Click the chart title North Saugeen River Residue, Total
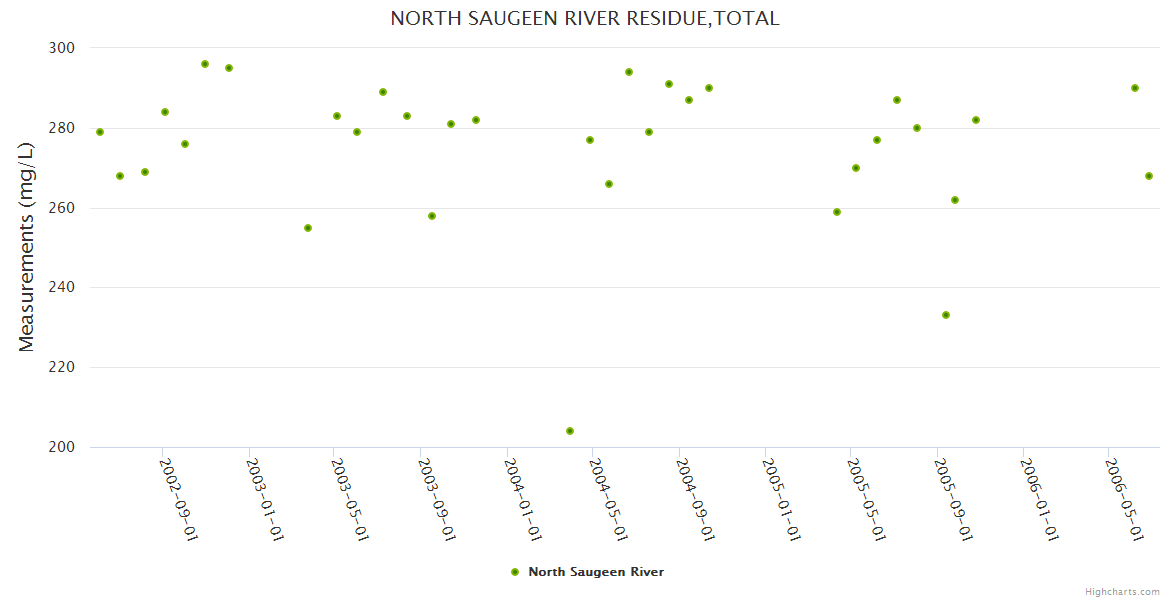 coord(585,18)
